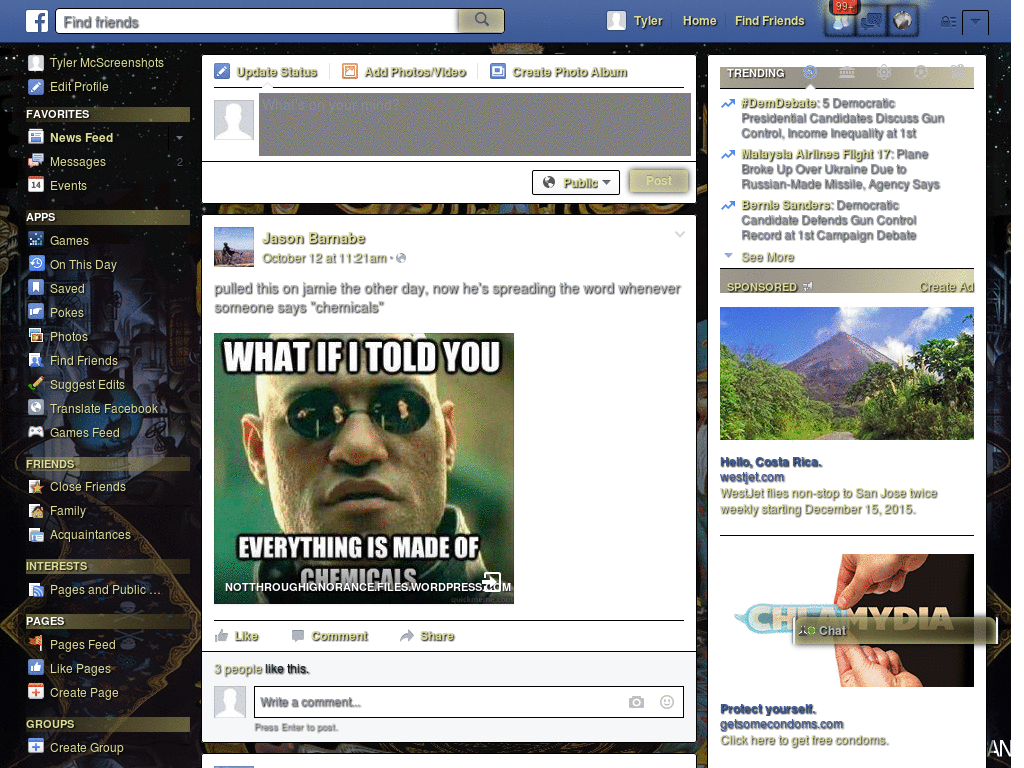
Task: Click the Pokes sidebar icon
Action: [x=36, y=312]
